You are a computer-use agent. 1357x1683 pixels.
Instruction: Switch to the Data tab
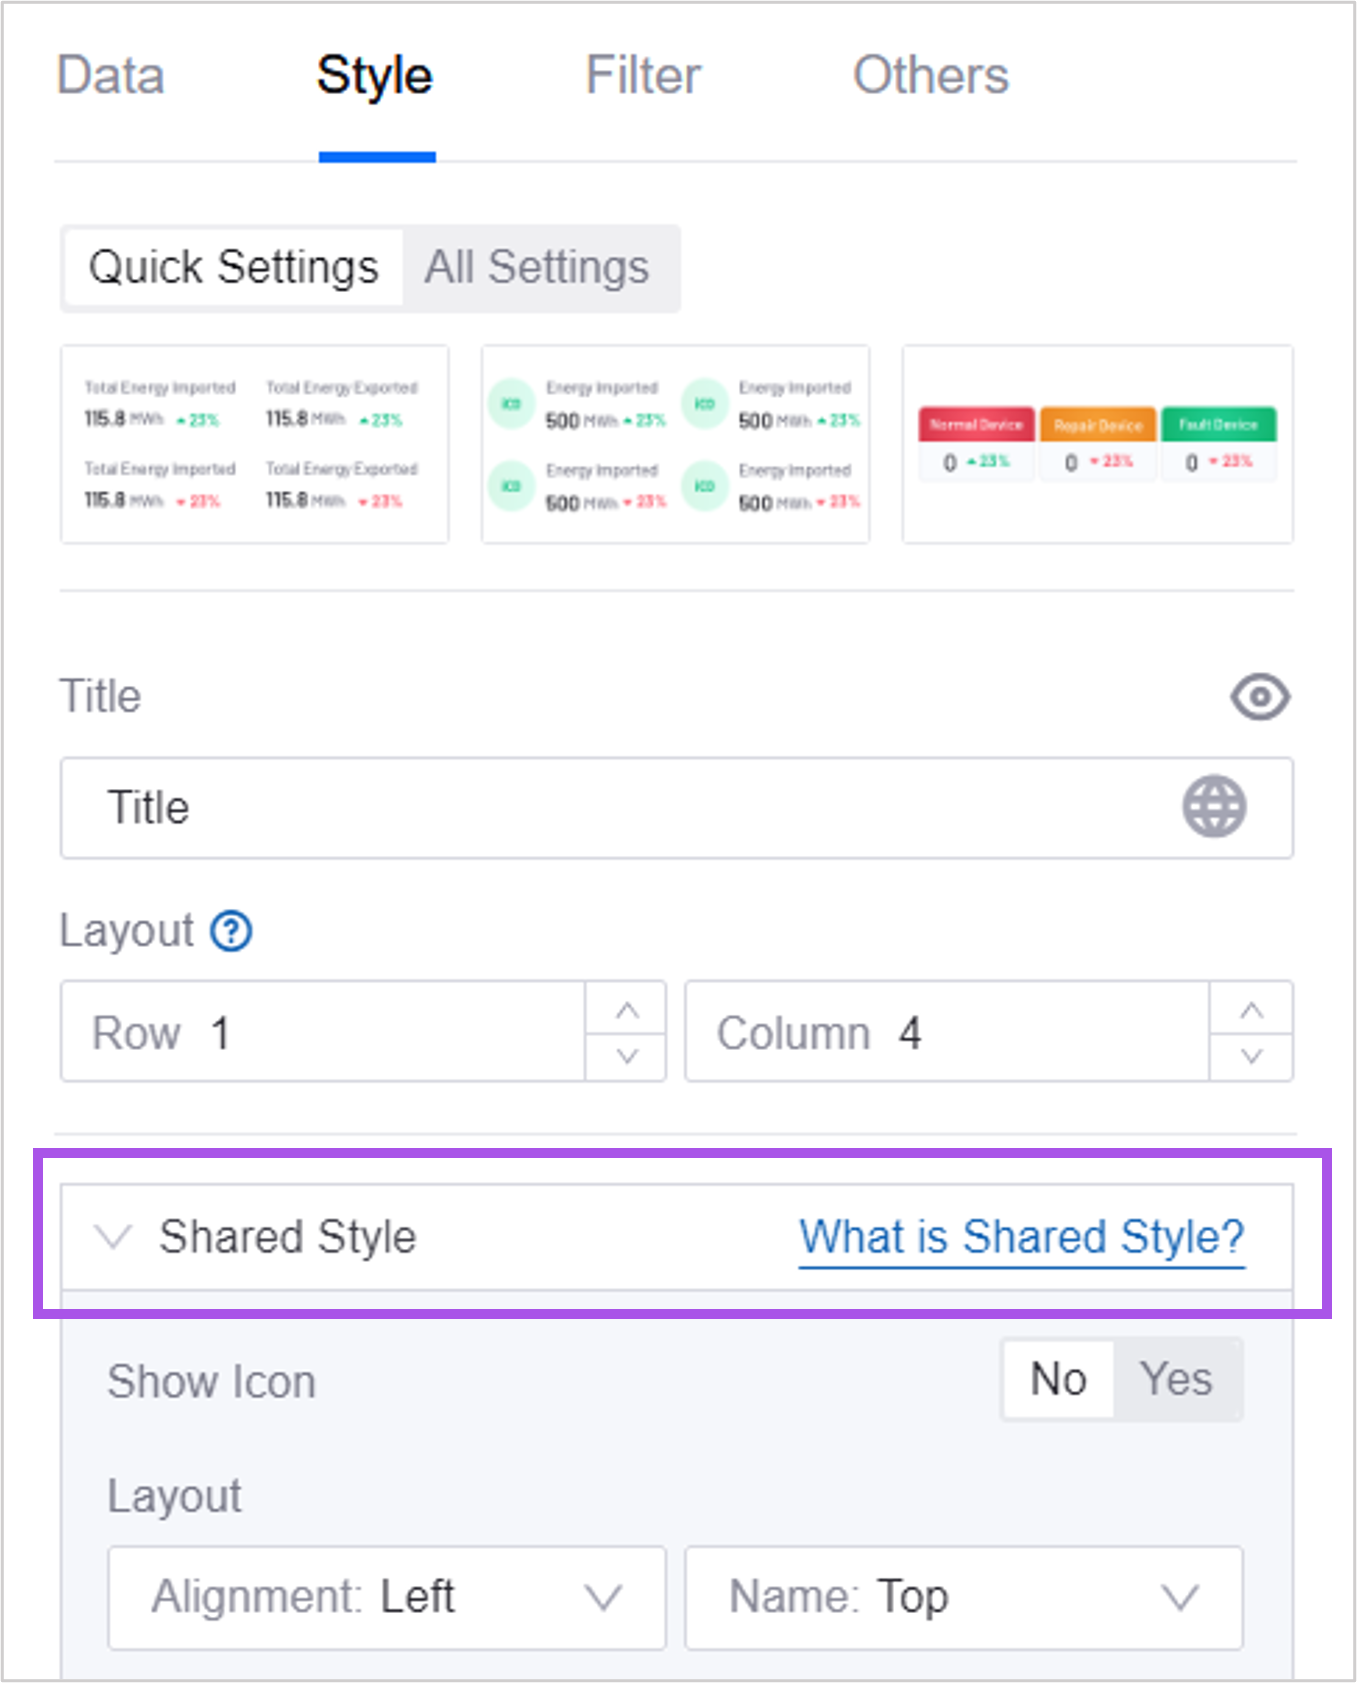[110, 76]
